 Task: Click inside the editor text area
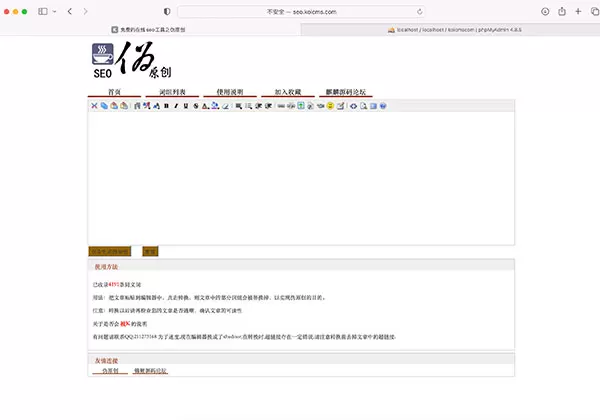click(x=301, y=178)
